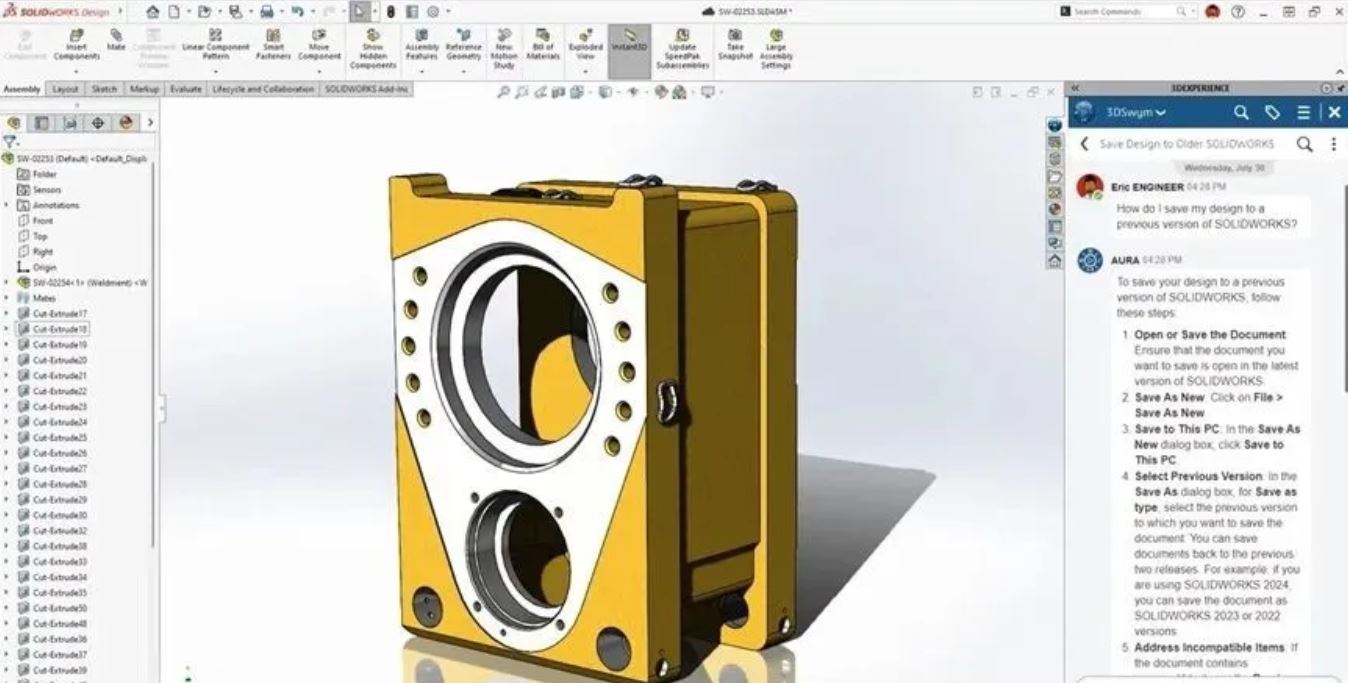Viewport: 1348px width, 683px height.
Task: Click the tag icon in 3DSwym header
Action: (x=1272, y=113)
